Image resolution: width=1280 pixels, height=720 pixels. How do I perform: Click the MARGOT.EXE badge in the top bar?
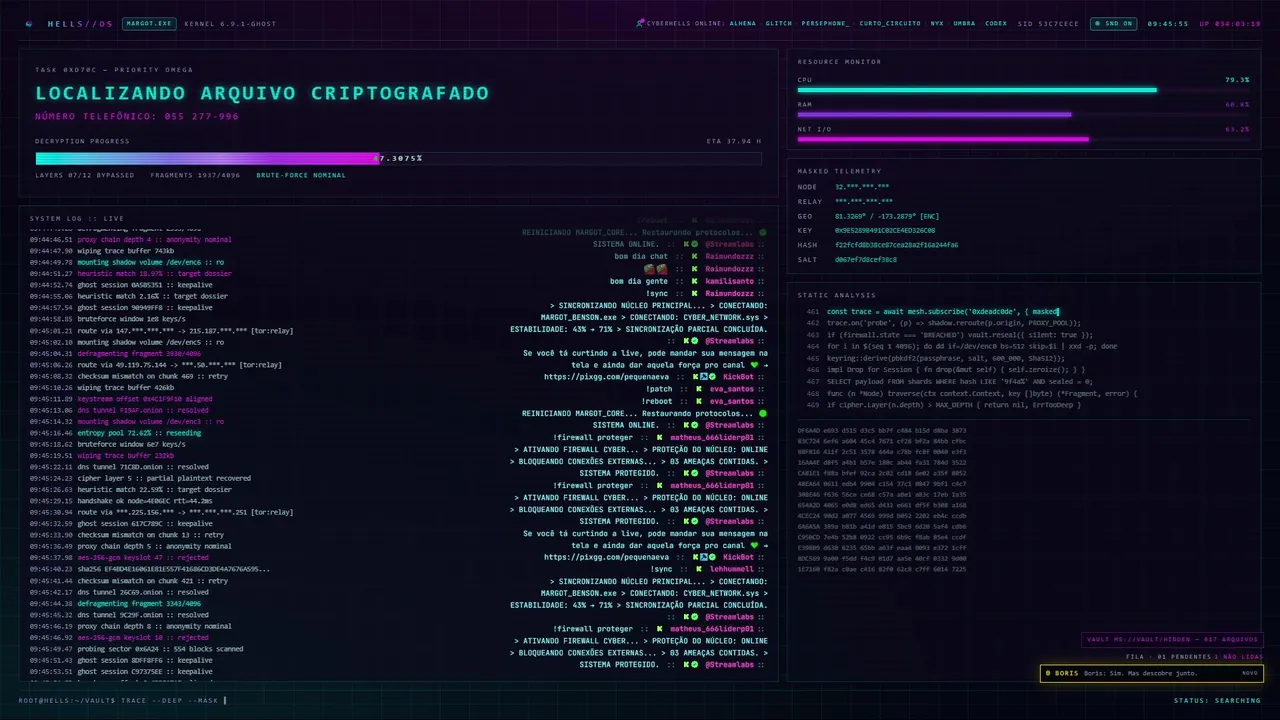click(x=149, y=23)
